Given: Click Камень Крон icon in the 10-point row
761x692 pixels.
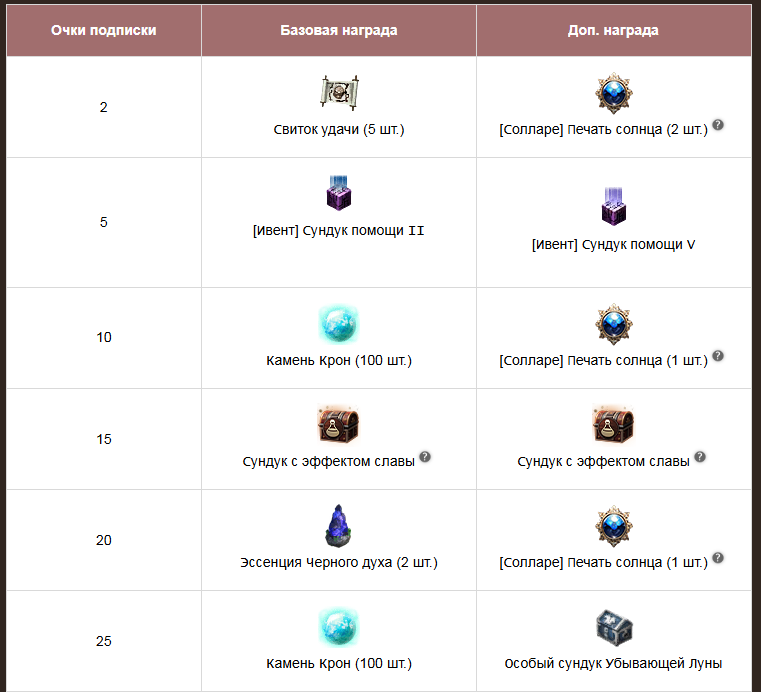Looking at the screenshot, I should (x=339, y=324).
